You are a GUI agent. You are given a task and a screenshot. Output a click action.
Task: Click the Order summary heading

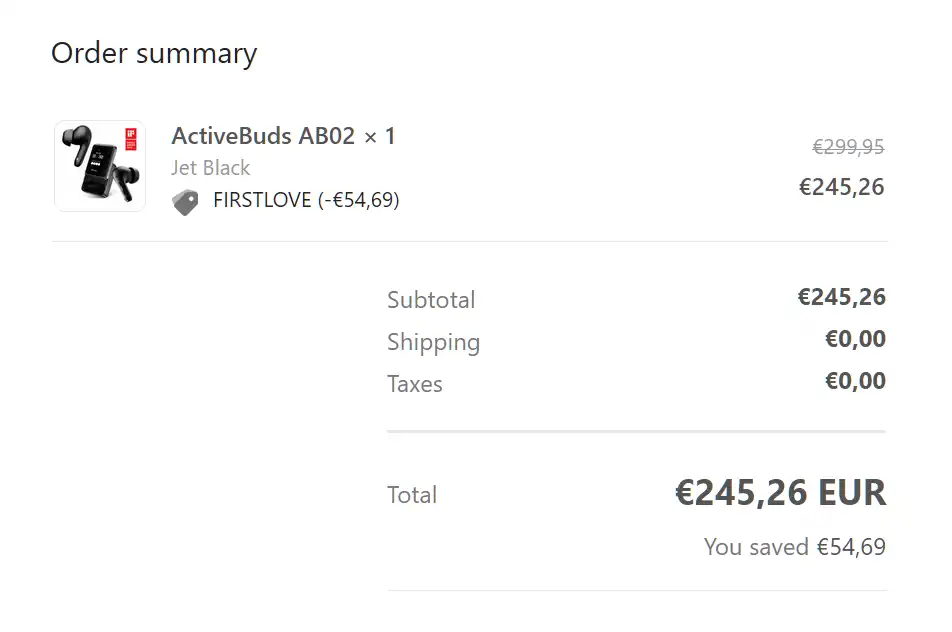coord(154,53)
